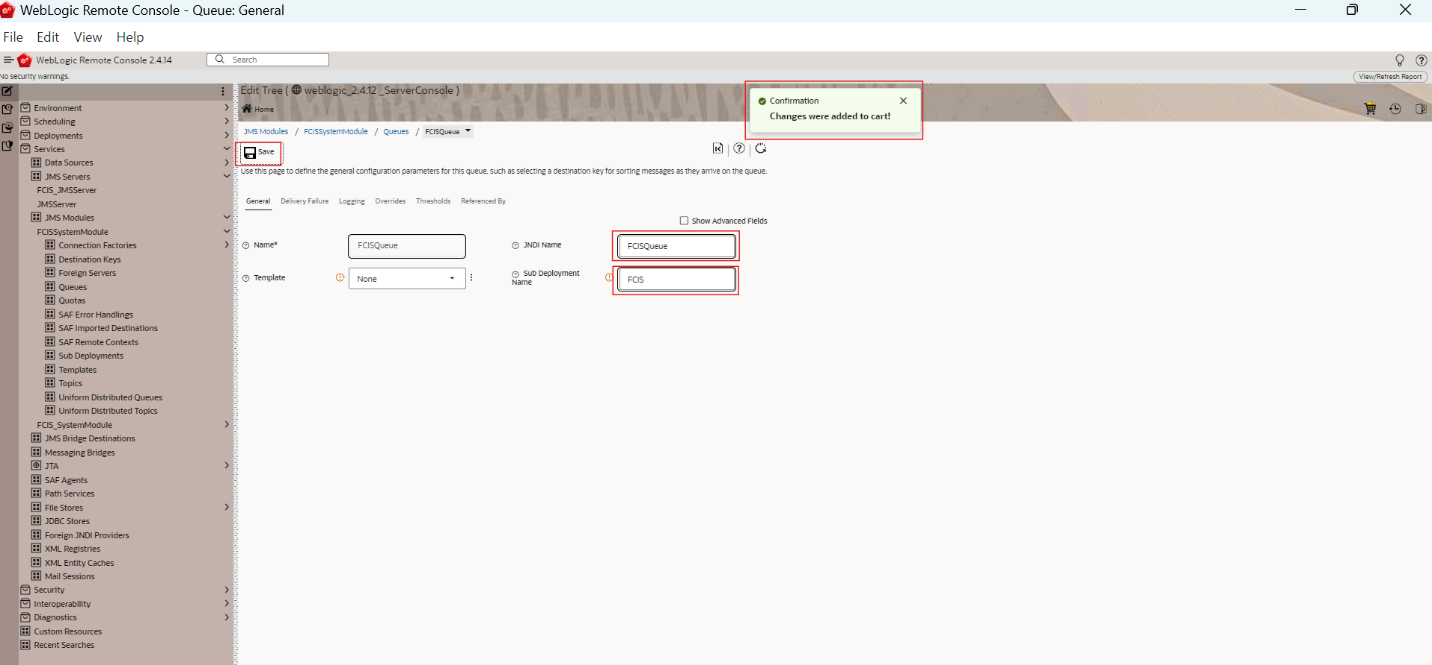Collapse the Services tree node
This screenshot has height=665, width=1432.
coord(227,149)
